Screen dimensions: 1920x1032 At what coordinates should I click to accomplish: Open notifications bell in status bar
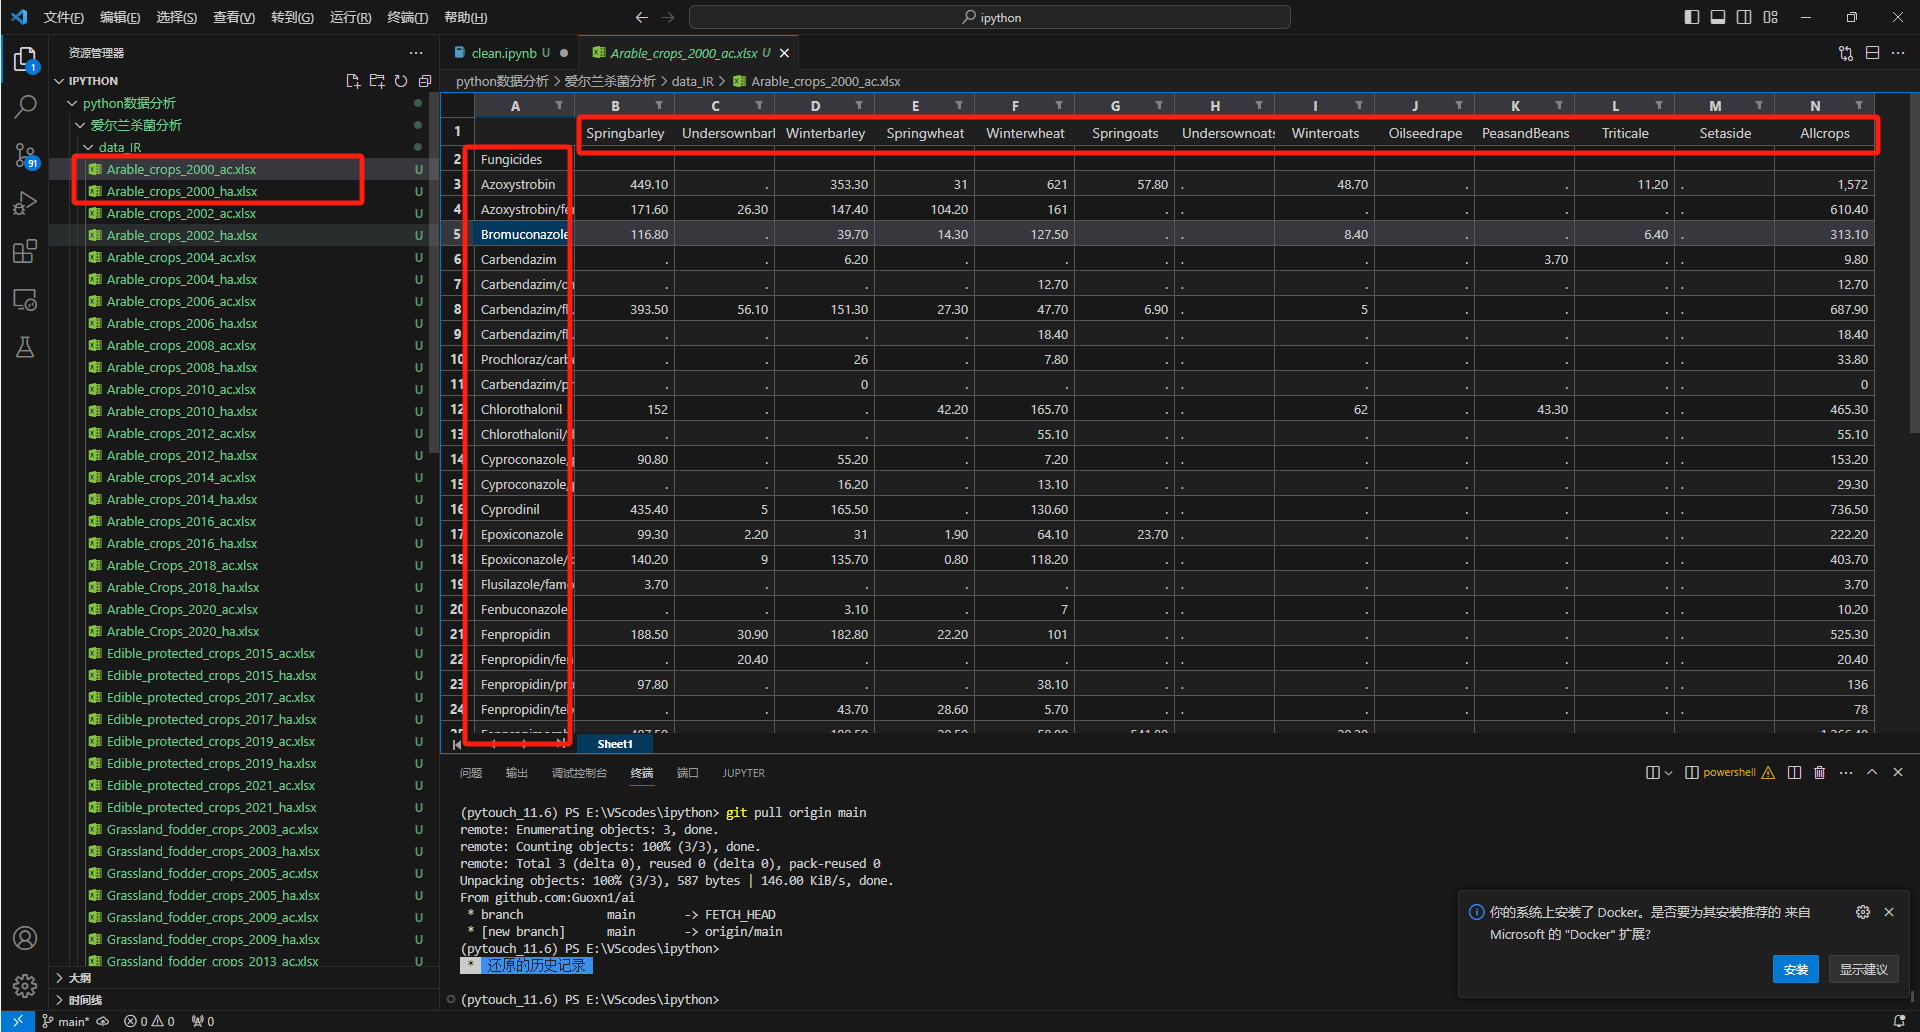click(1899, 1021)
